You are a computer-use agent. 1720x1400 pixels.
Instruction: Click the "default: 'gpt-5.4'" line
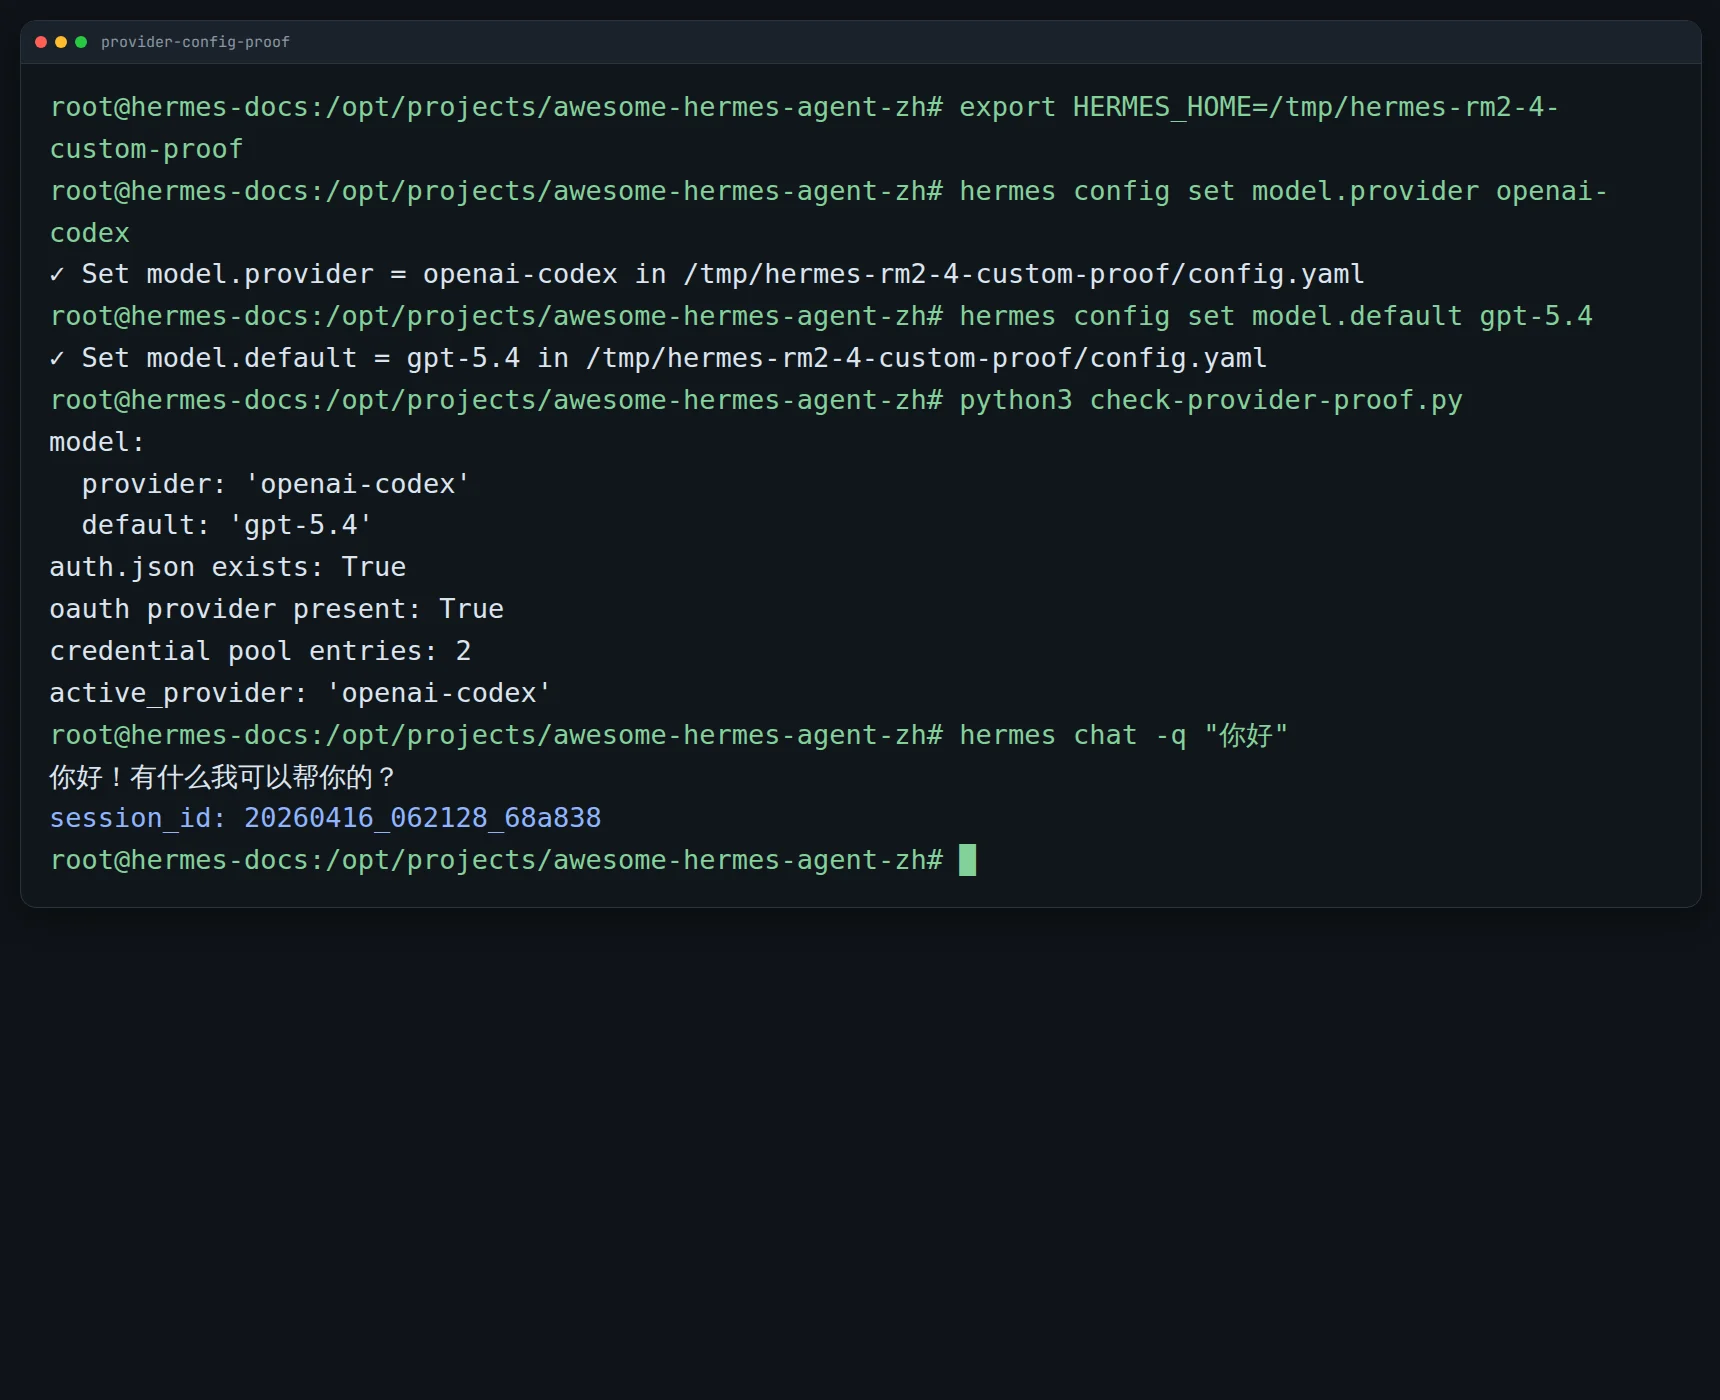(227, 525)
